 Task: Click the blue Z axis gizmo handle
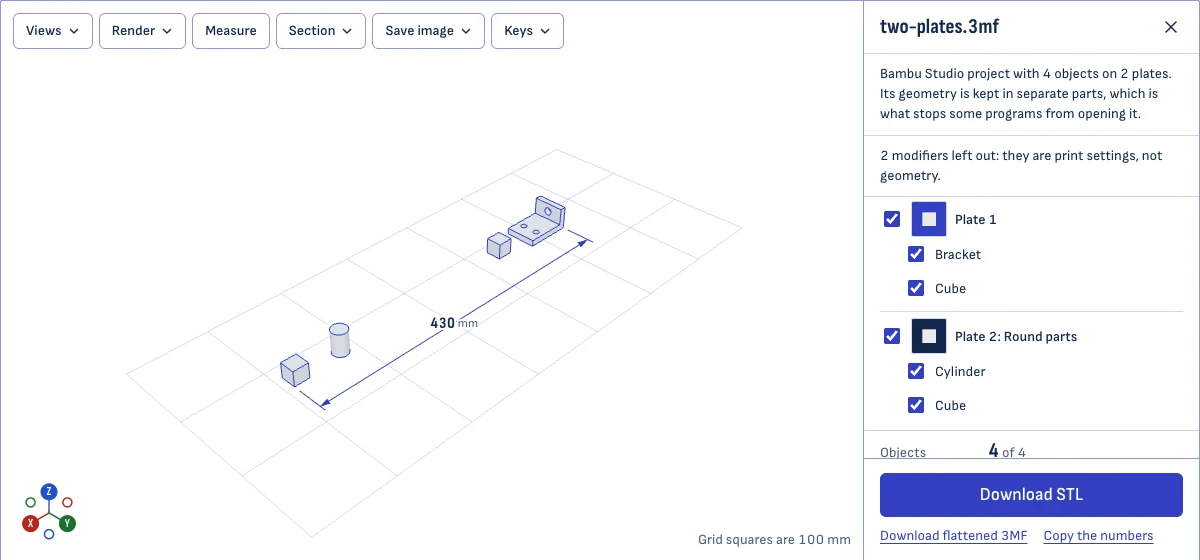pos(49,491)
